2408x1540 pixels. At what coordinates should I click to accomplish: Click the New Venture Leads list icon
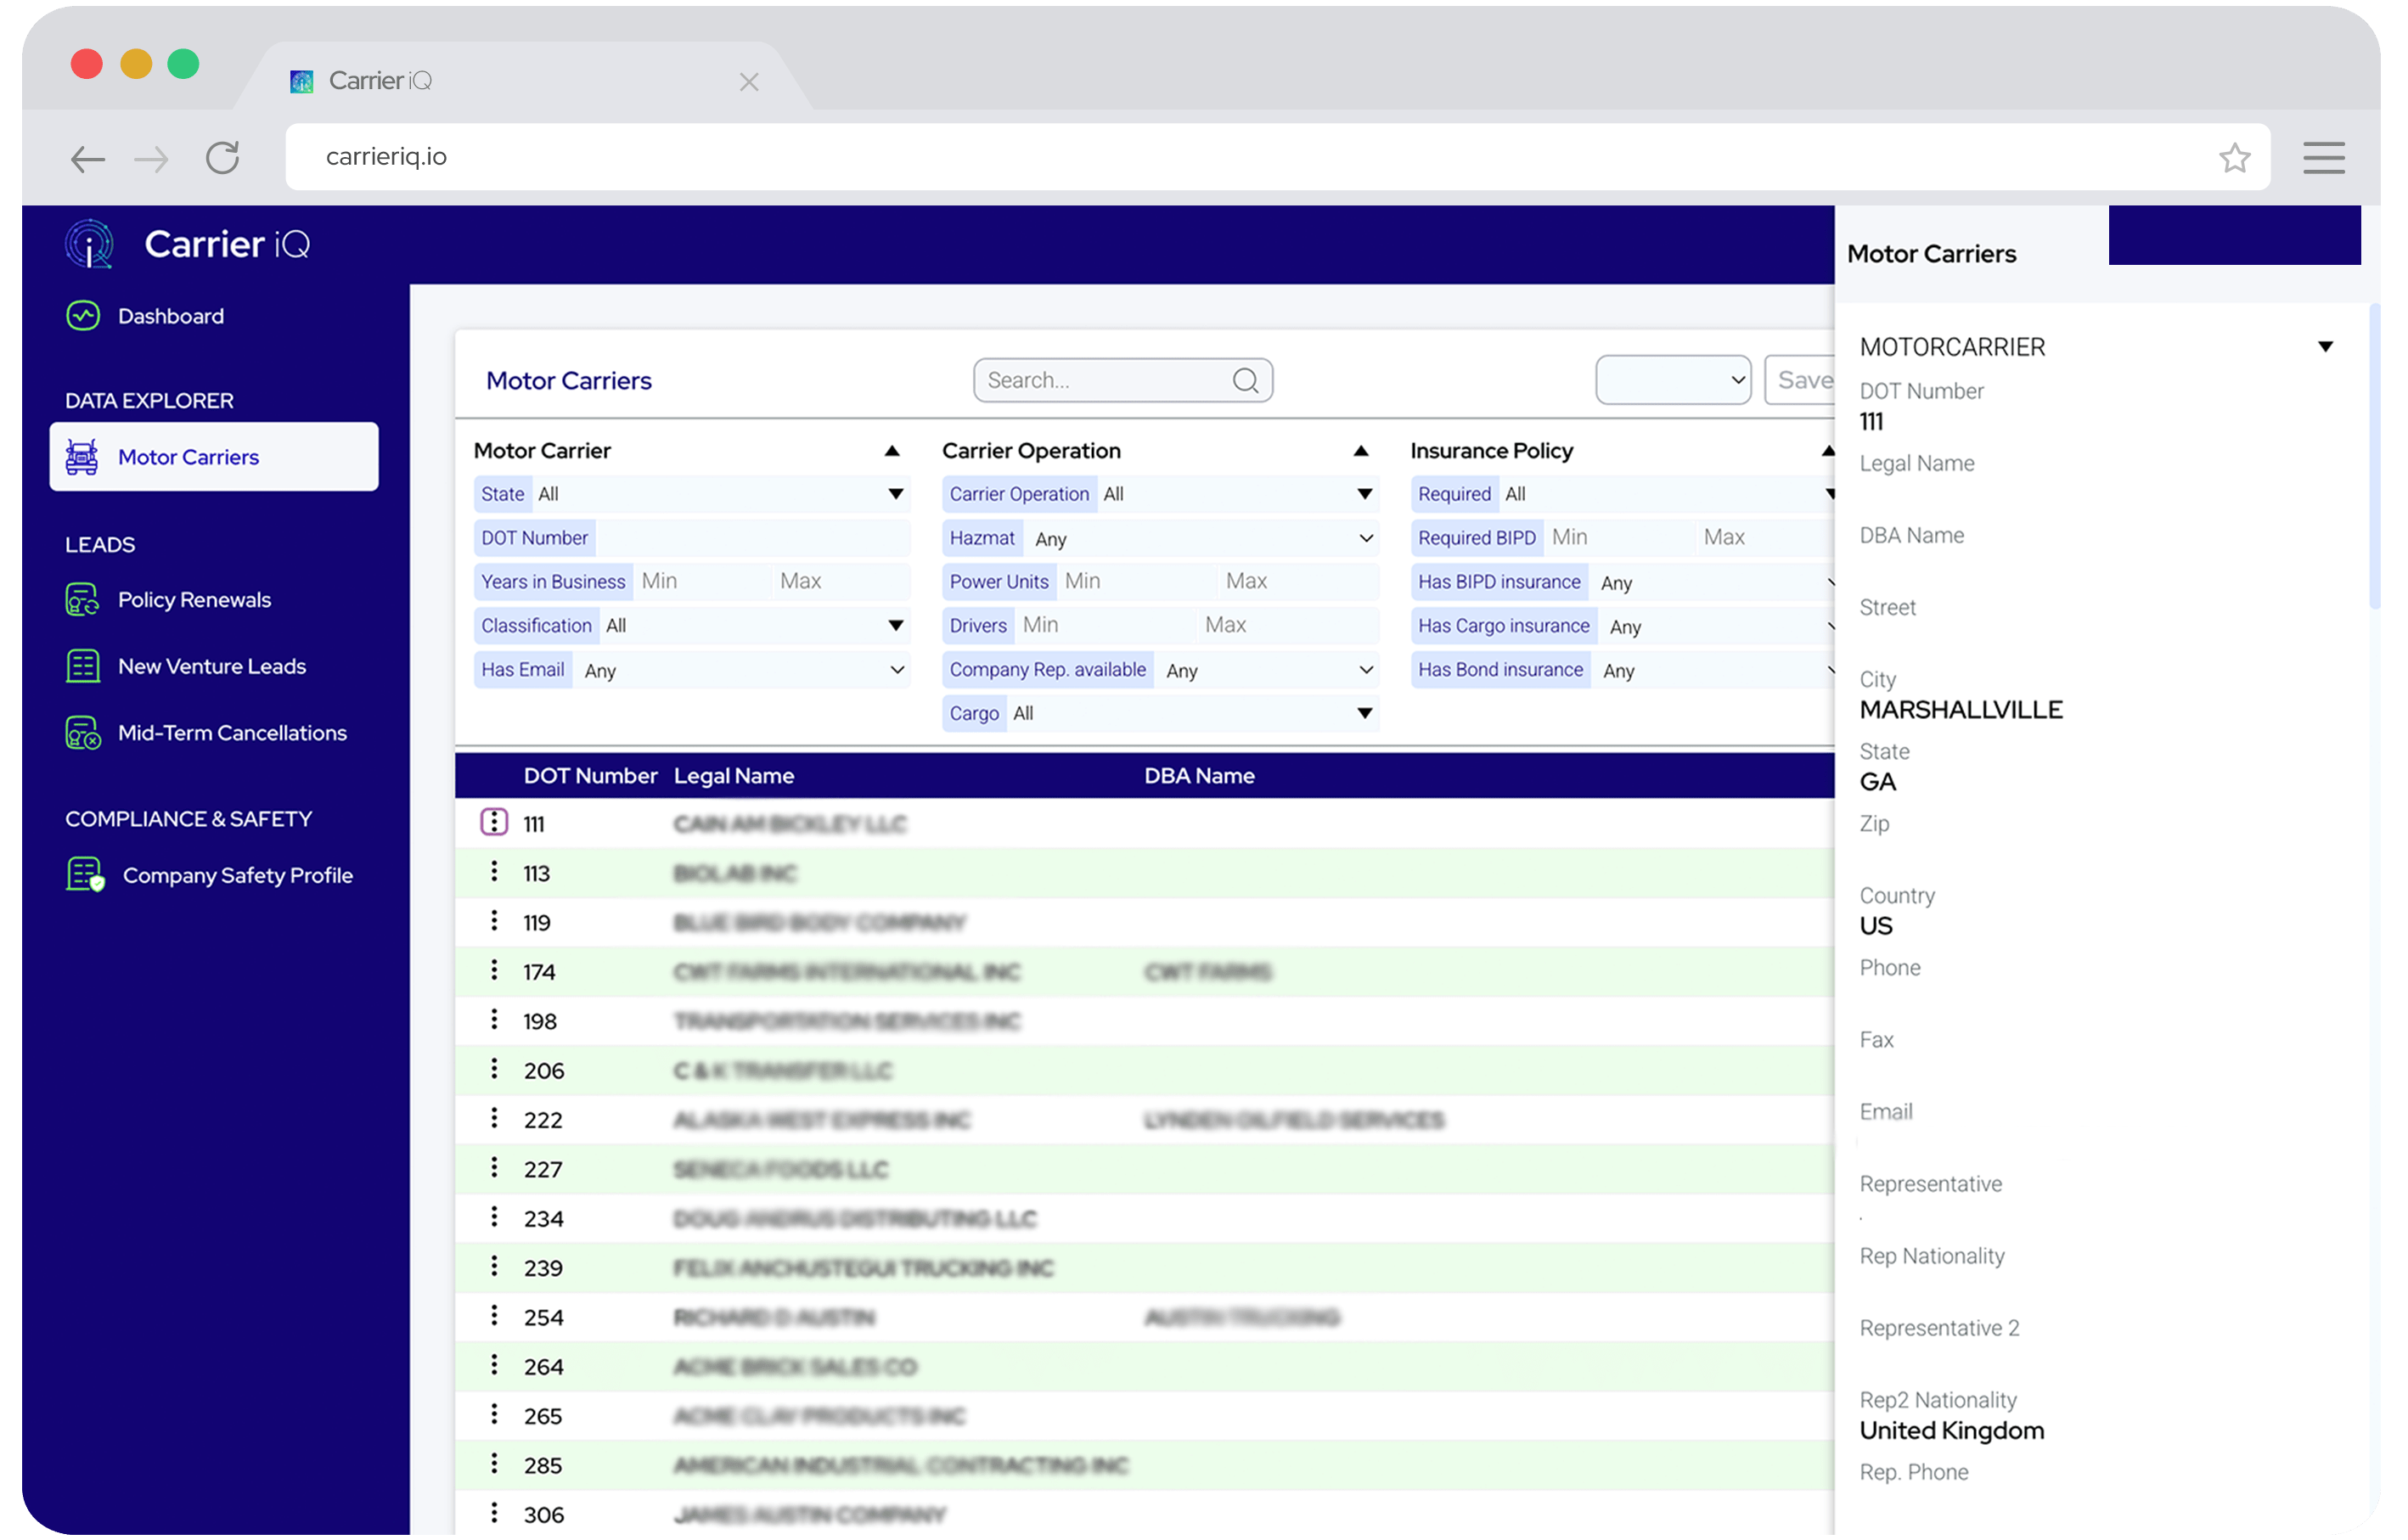[x=83, y=666]
